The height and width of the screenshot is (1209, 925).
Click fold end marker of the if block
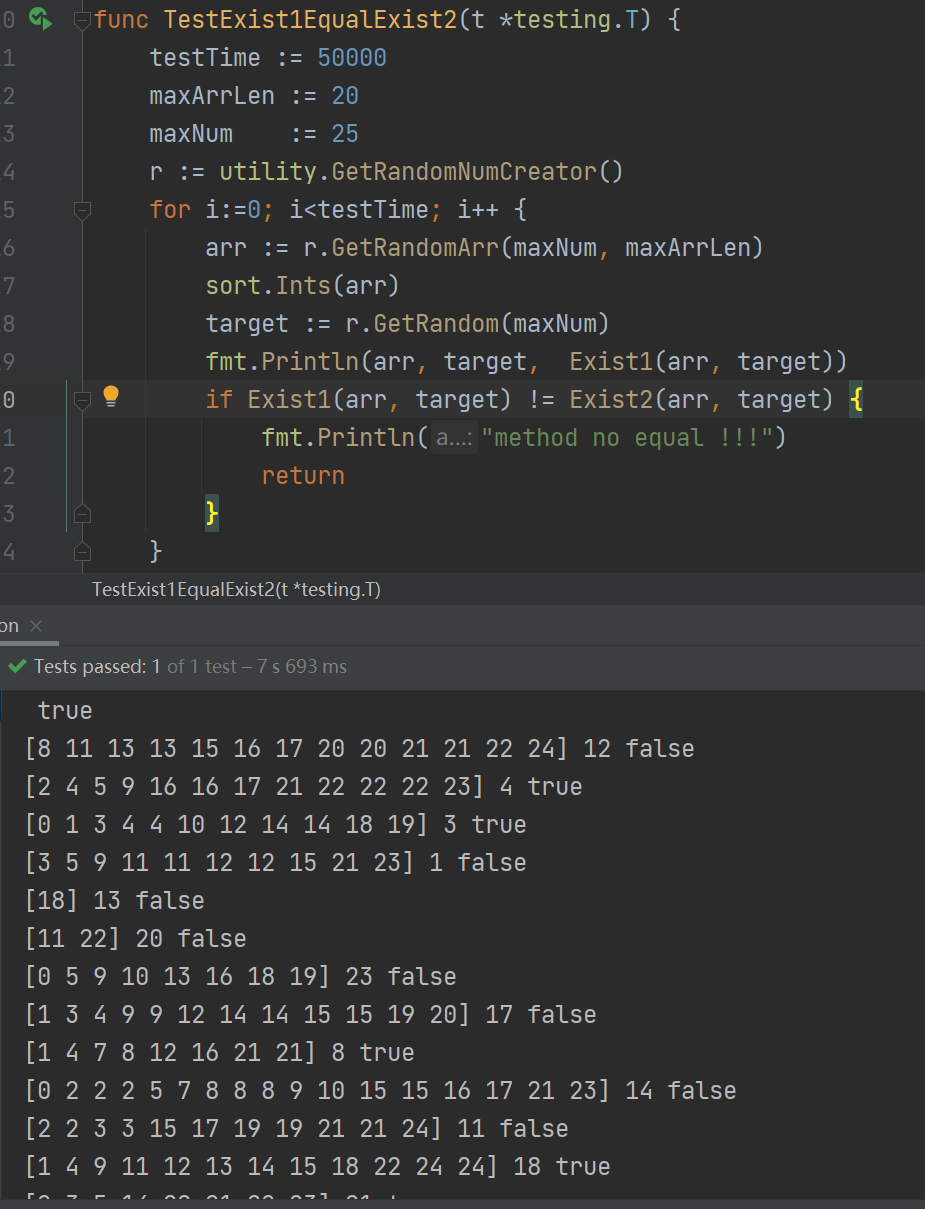pyautogui.click(x=82, y=514)
